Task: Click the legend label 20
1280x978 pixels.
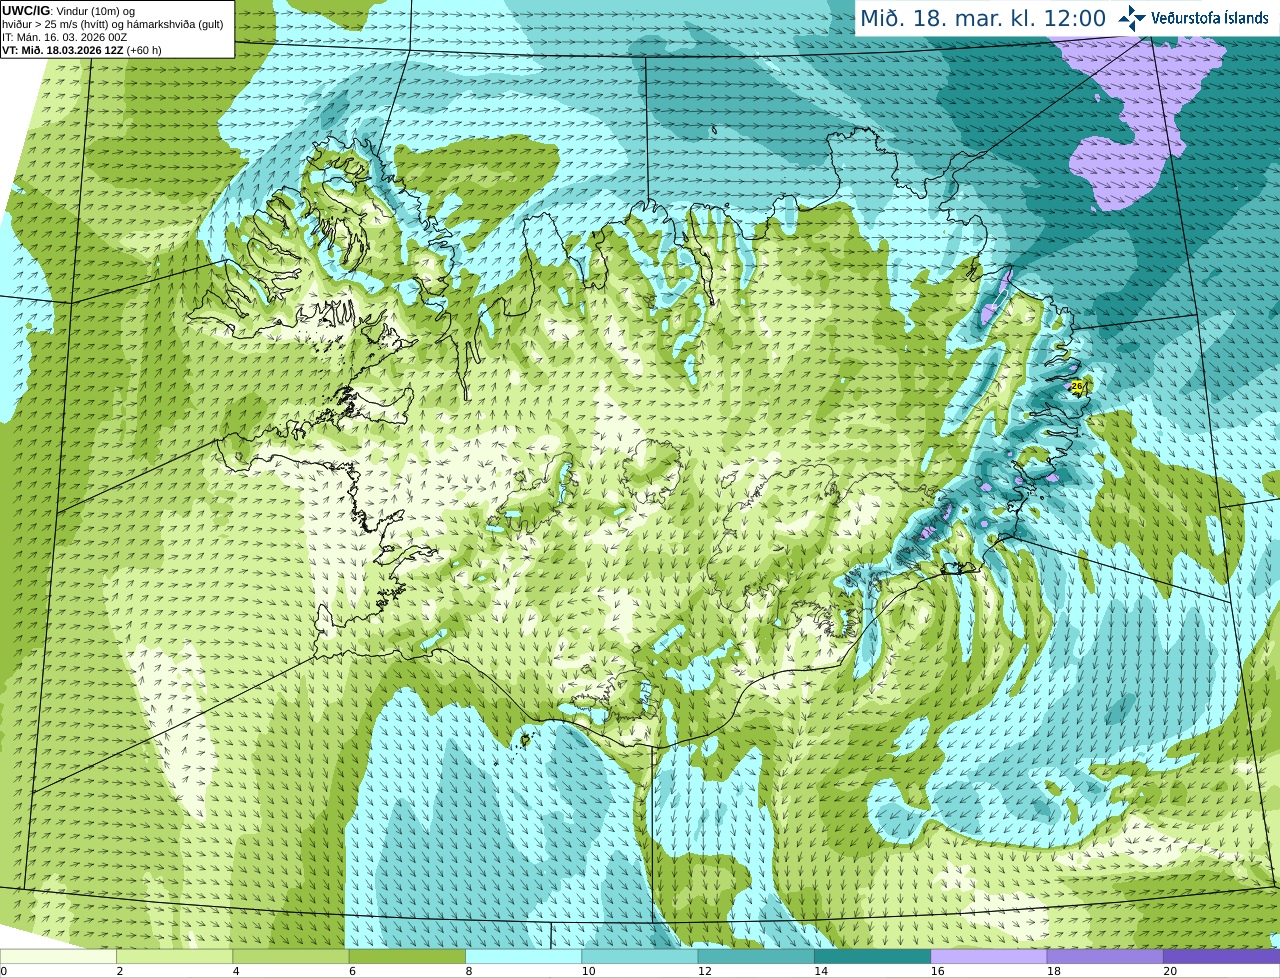Action: [1169, 971]
